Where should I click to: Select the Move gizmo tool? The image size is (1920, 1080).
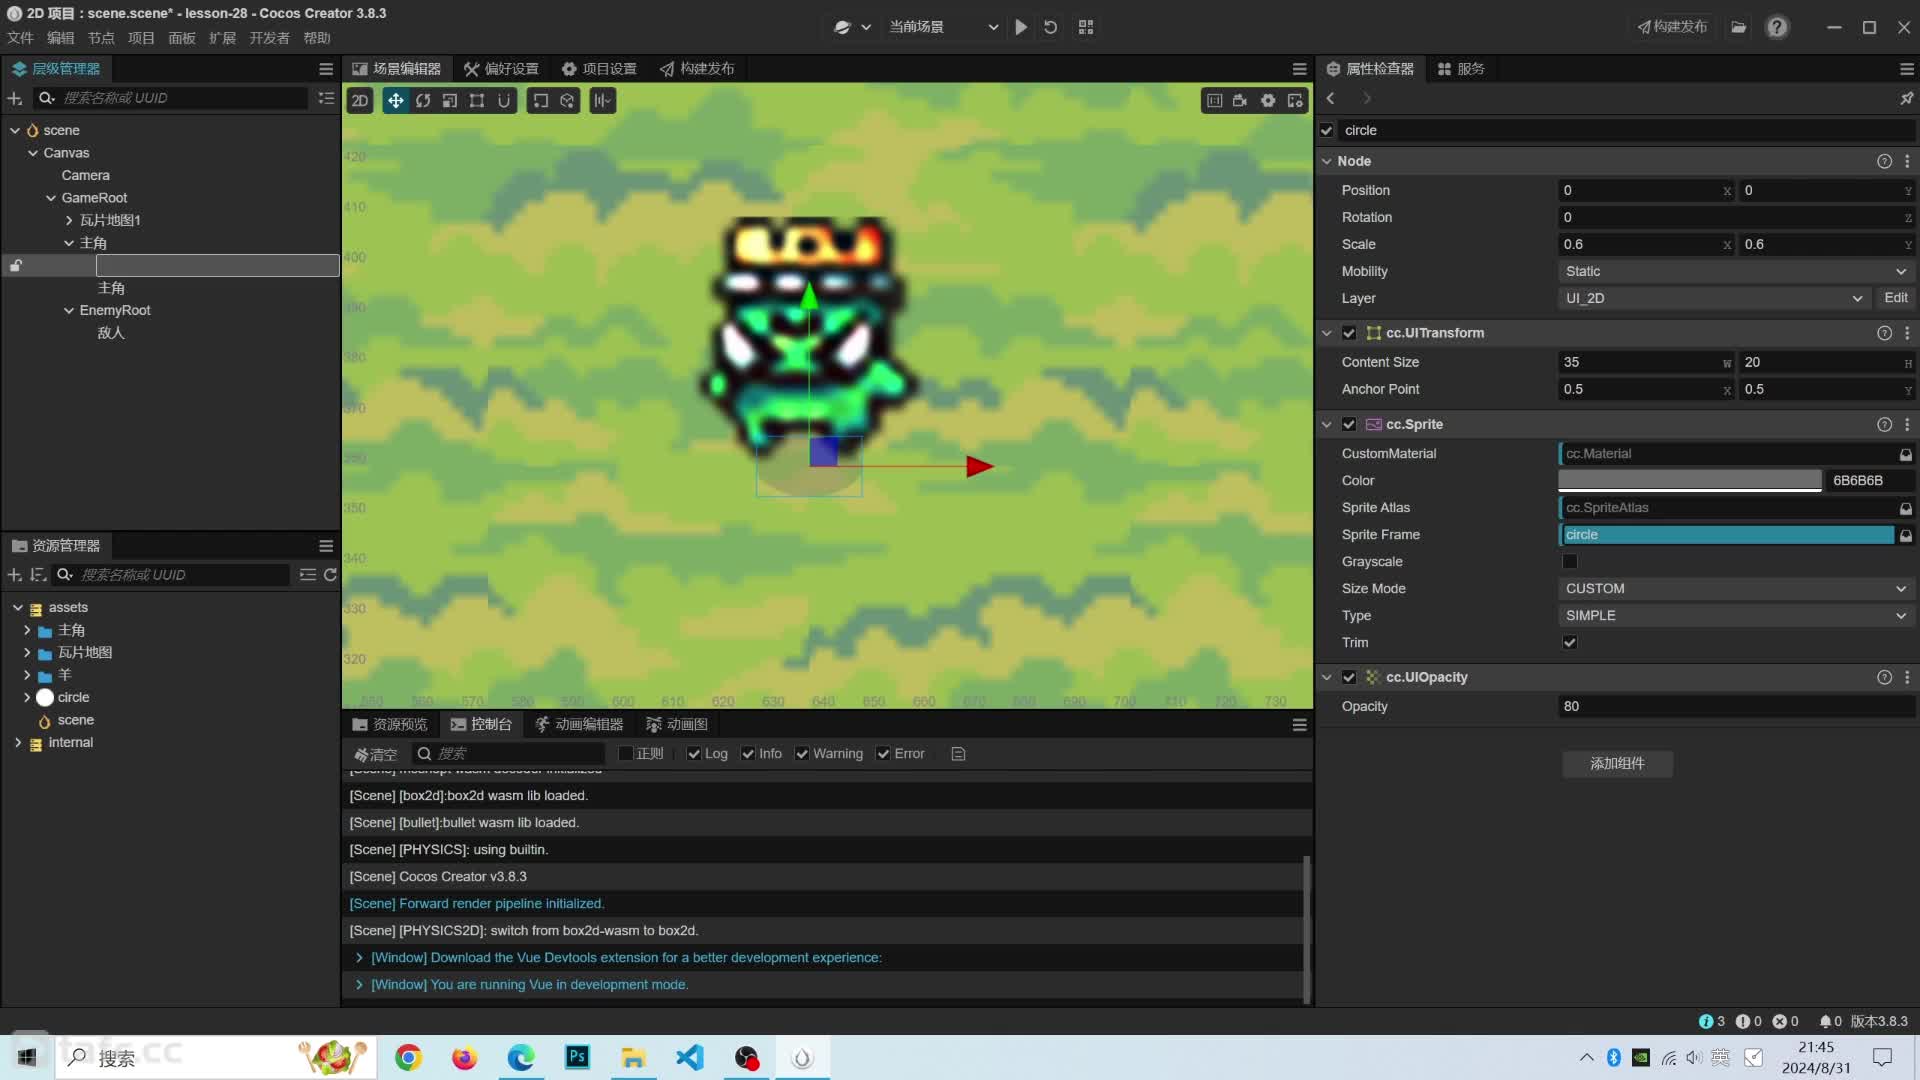coord(396,100)
